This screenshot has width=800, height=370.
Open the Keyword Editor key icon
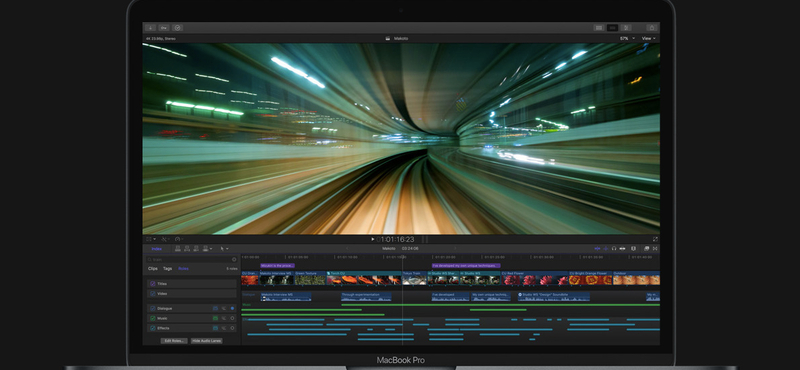164,28
